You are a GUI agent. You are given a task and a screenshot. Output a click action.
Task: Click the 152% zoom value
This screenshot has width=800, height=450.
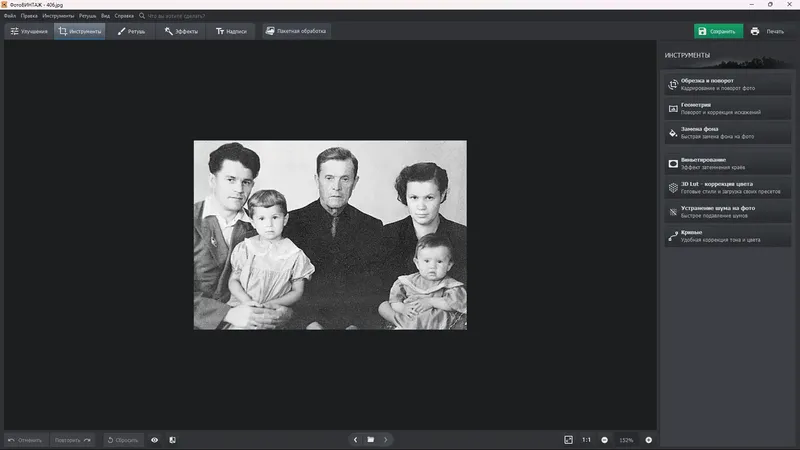tap(626, 440)
